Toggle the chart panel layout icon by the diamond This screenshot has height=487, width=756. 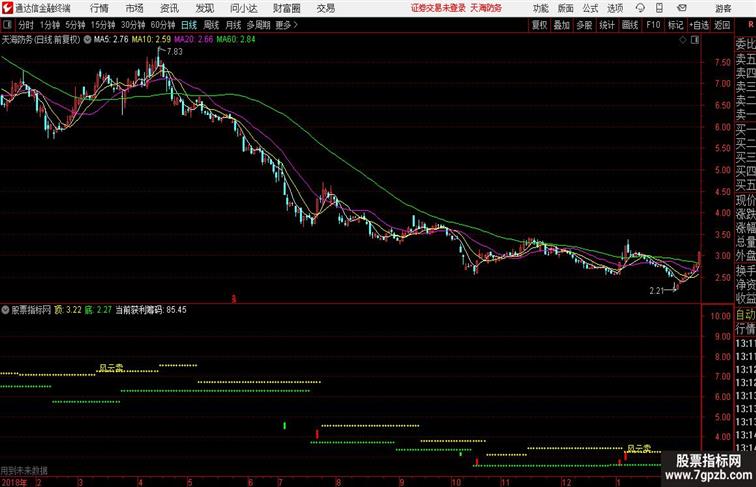tap(695, 40)
